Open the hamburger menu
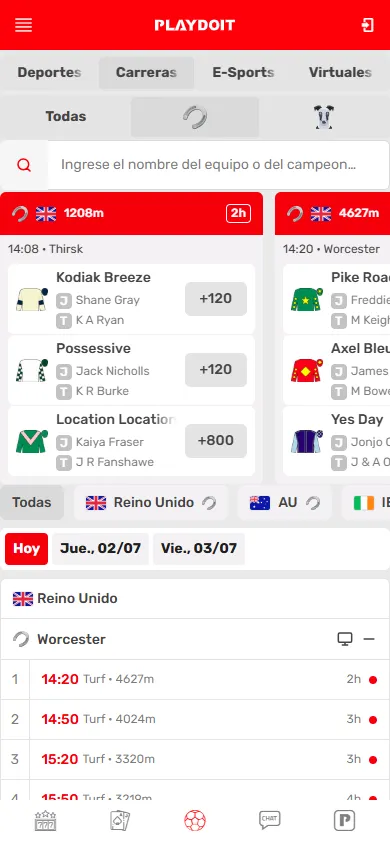The image size is (390, 844). pos(24,25)
